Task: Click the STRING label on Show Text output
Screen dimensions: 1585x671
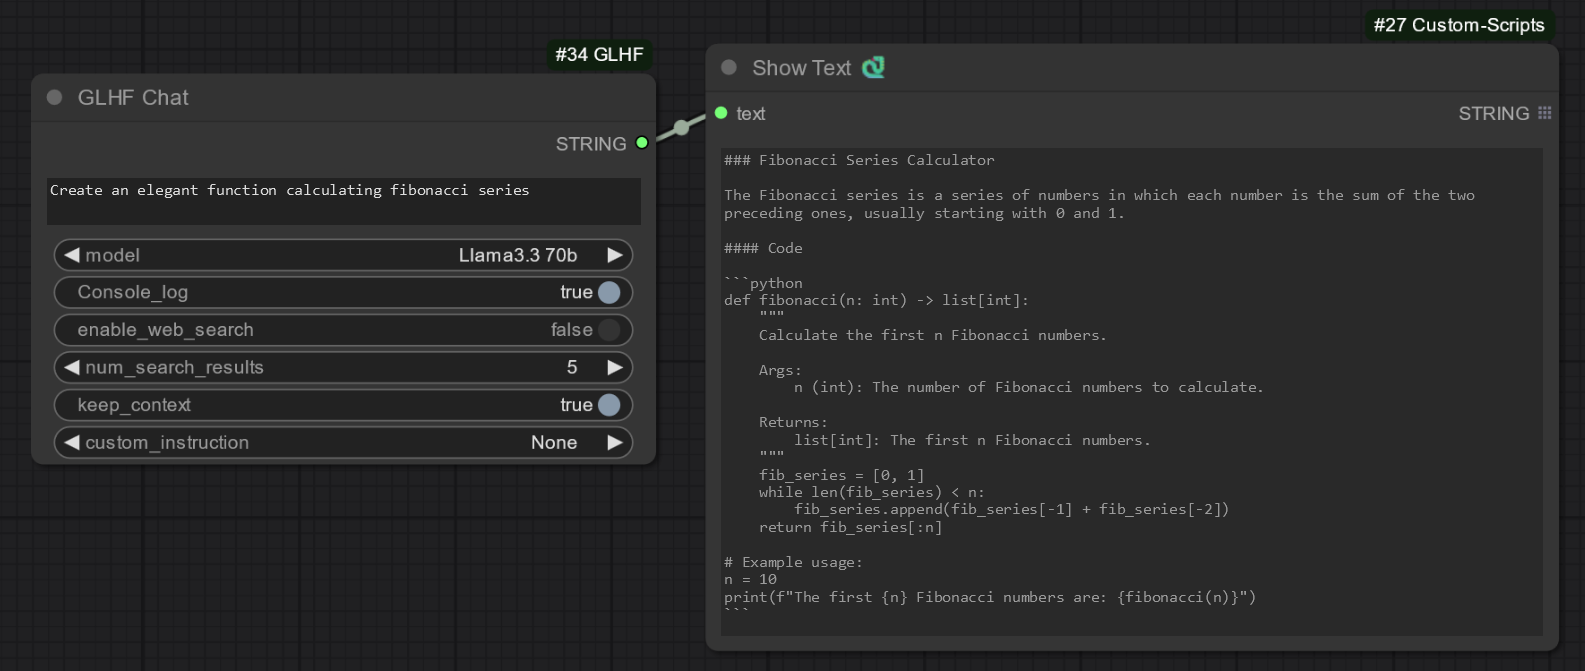Action: tap(1493, 113)
